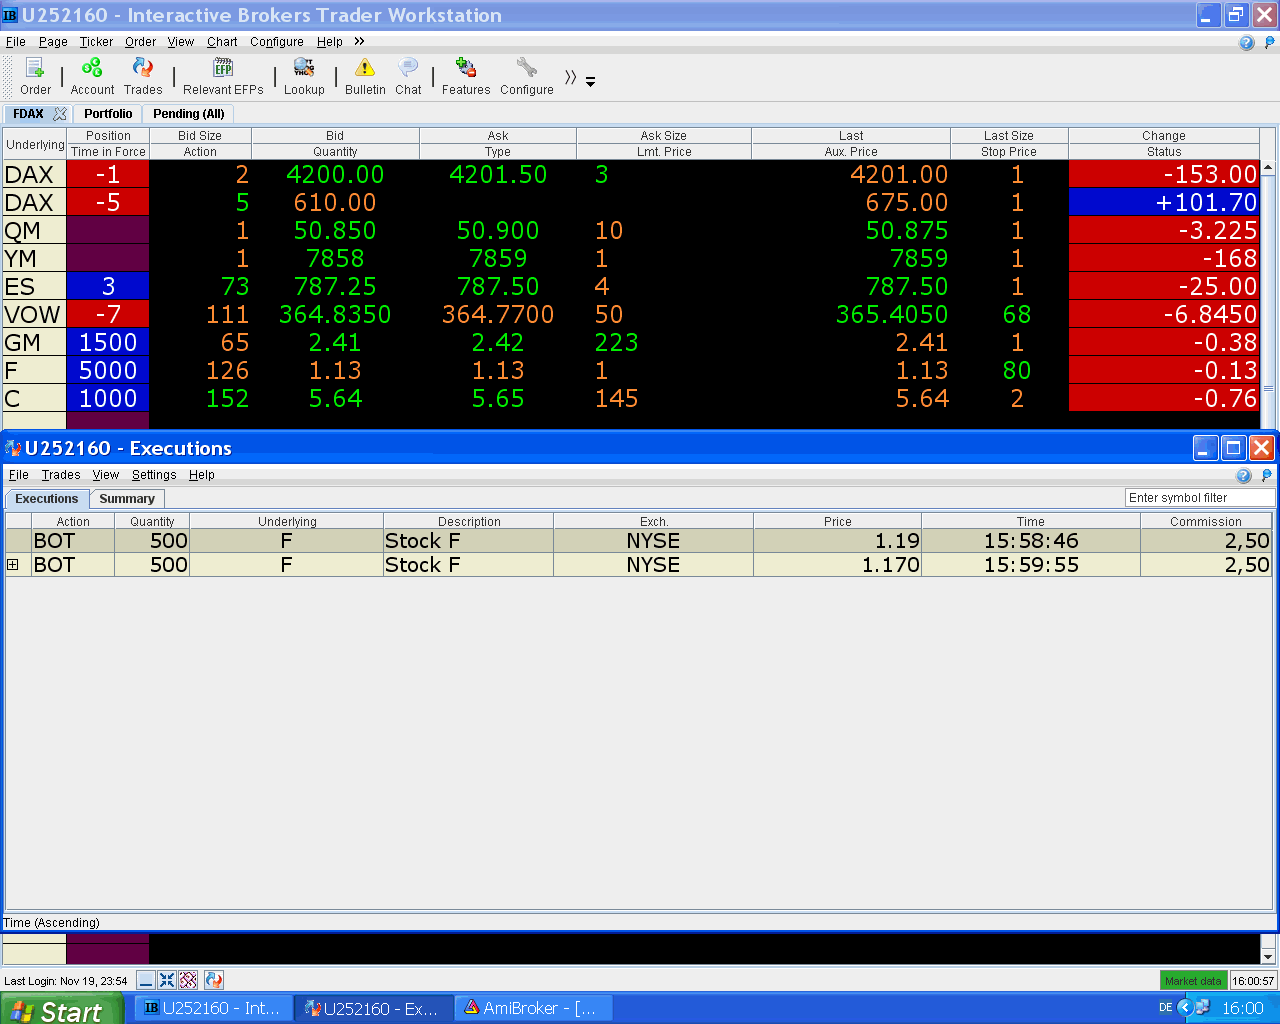
Task: Click the help icon in Trader Workstation
Action: coord(1246,43)
